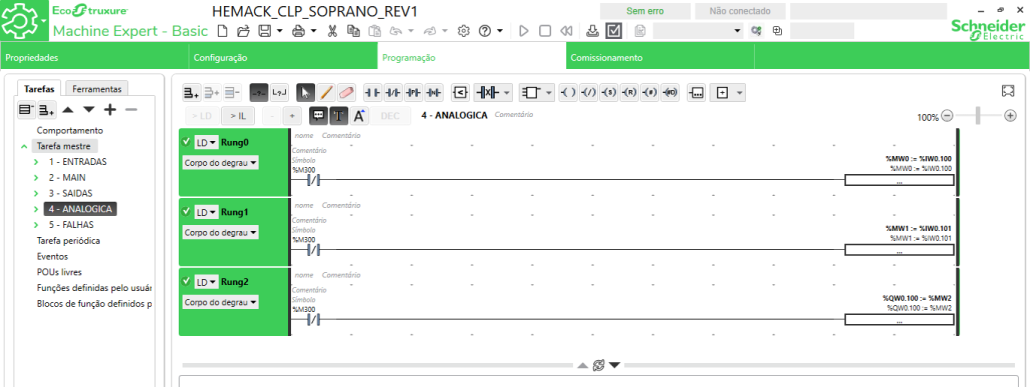
Task: Expand the 2 - MAIN tree node
Action: click(x=36, y=177)
